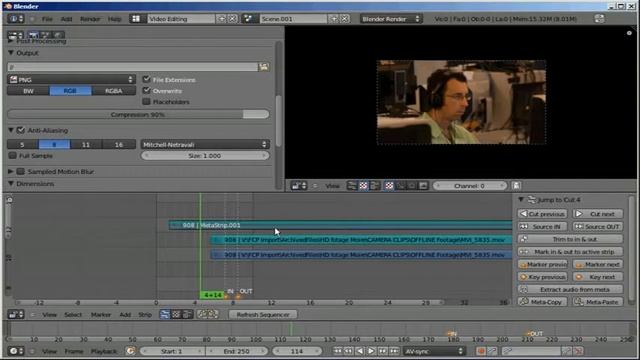Image resolution: width=640 pixels, height=360 pixels.
Task: Open the Help menu
Action: pos(115,19)
